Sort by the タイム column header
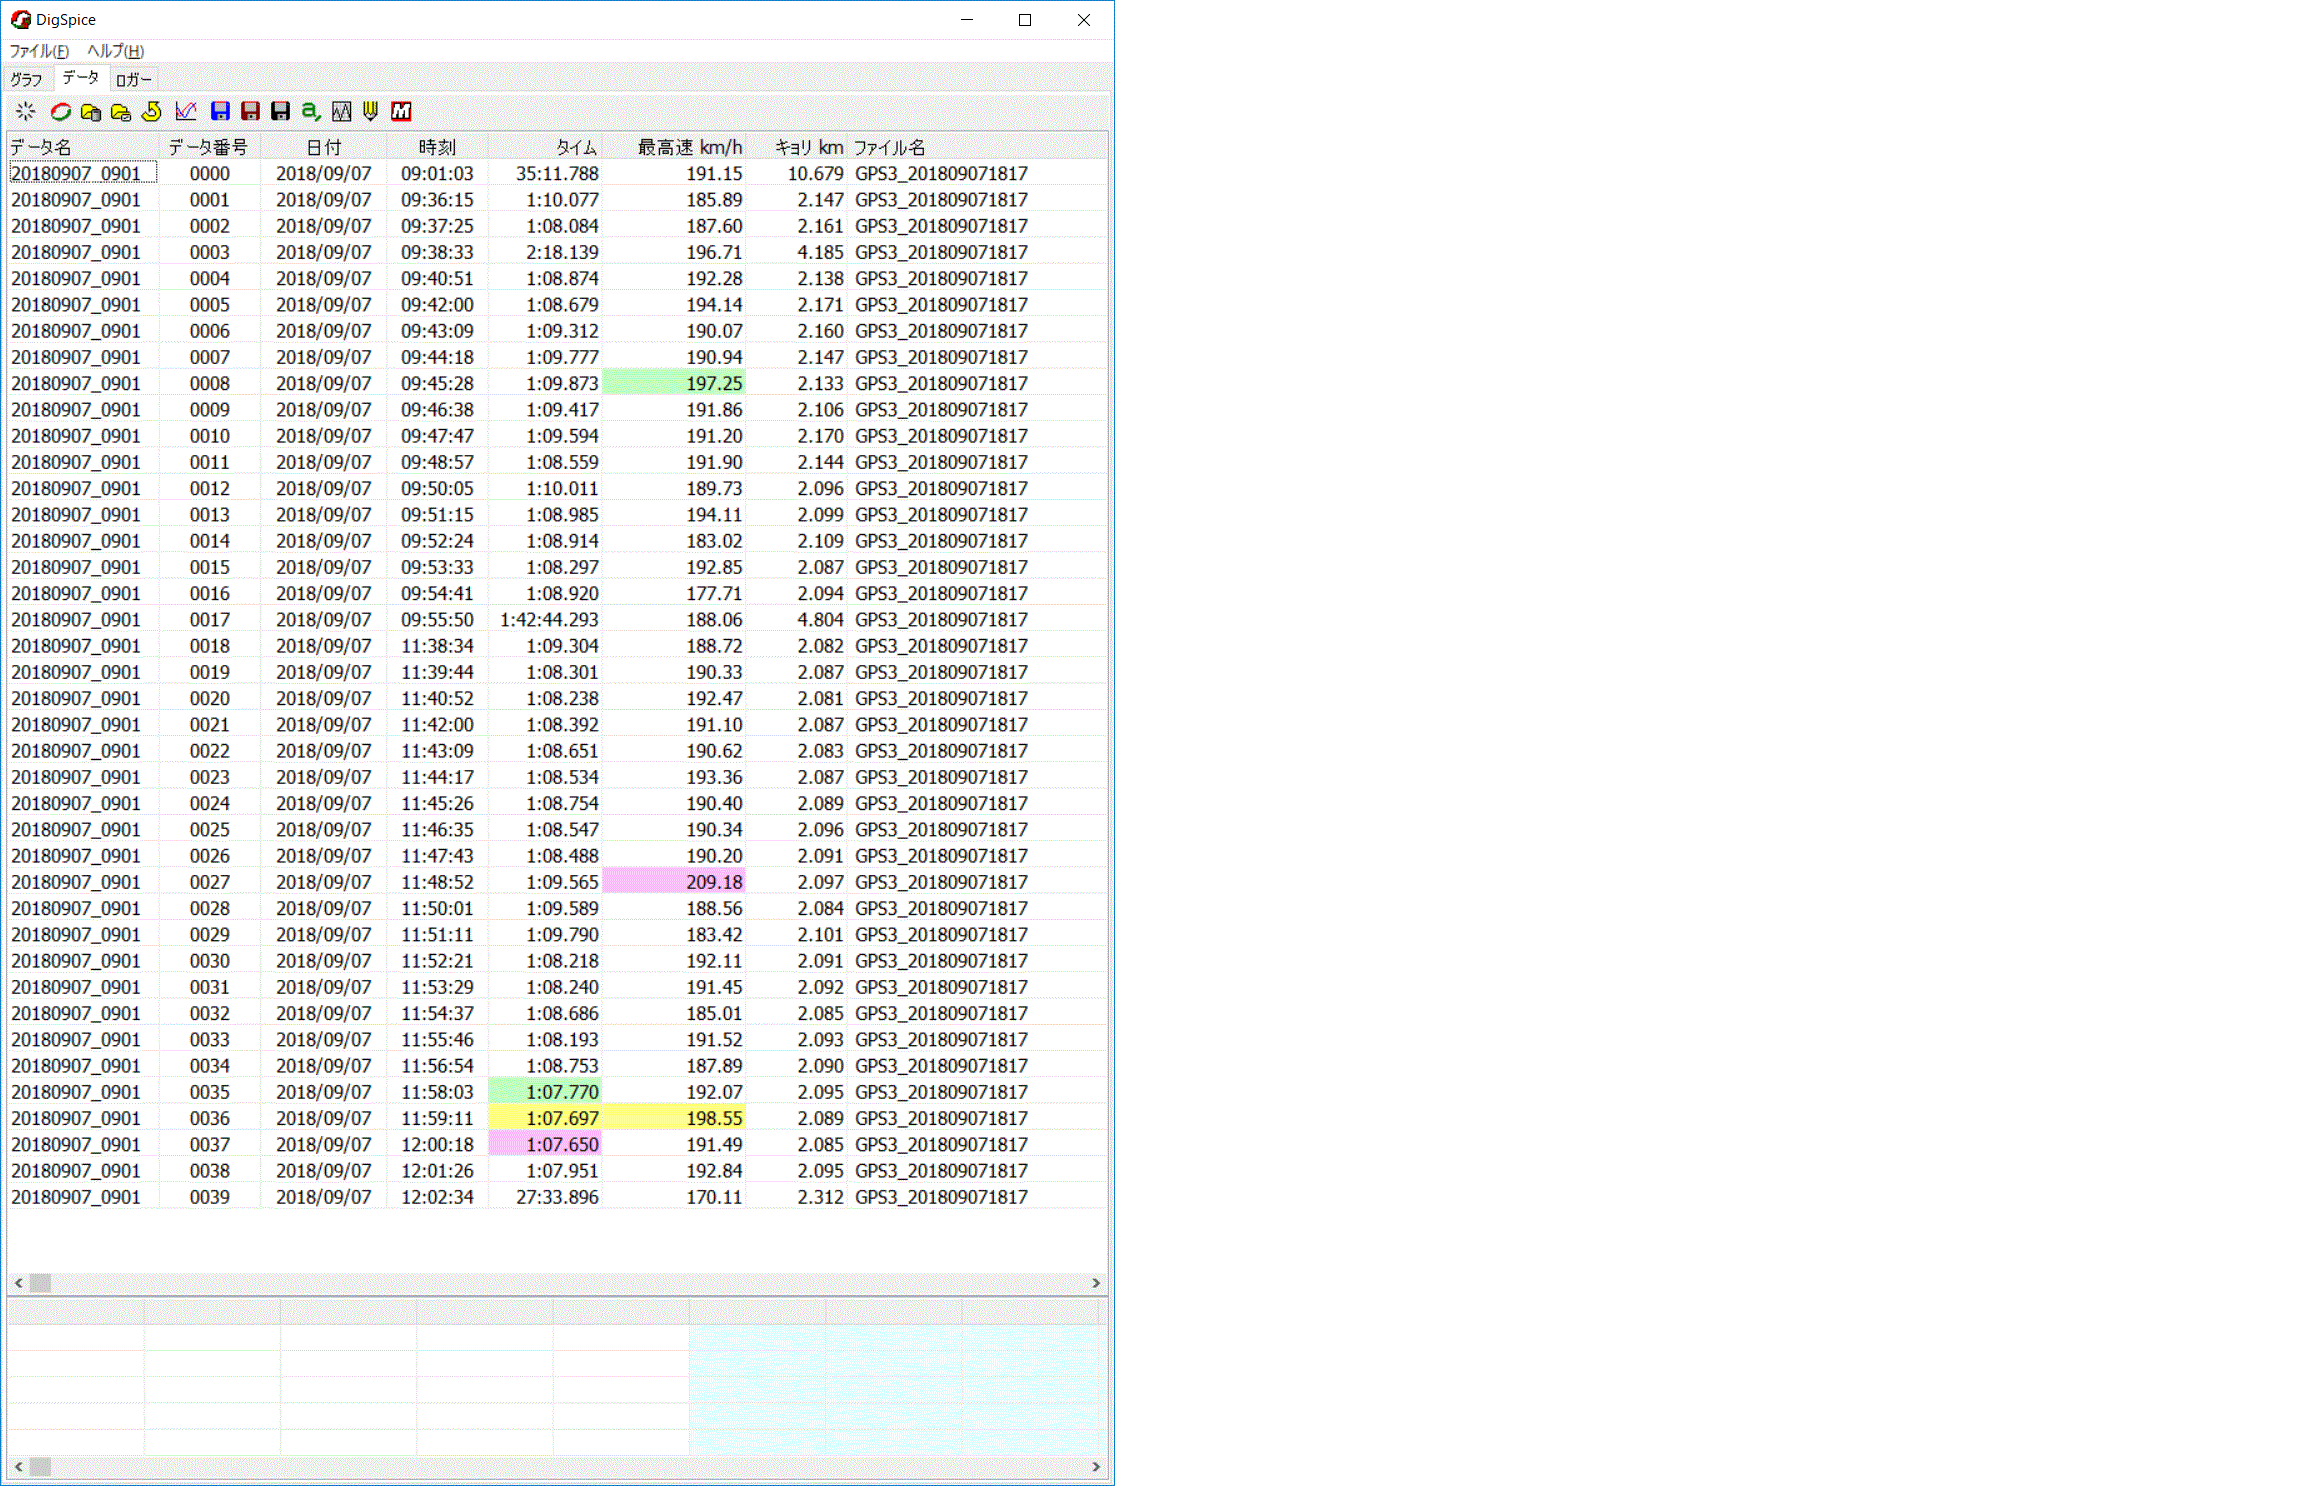Image resolution: width=2304 pixels, height=1486 pixels. 576,147
